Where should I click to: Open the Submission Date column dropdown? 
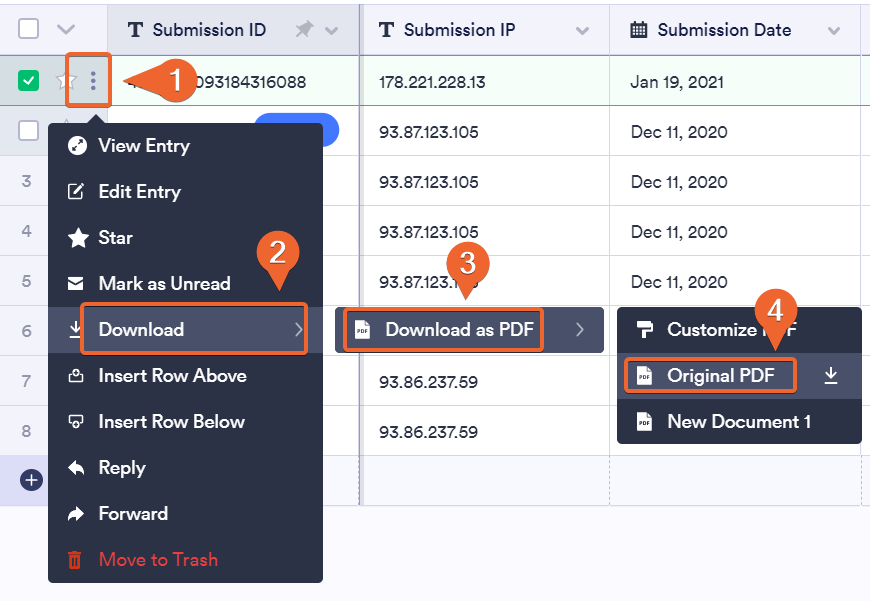coord(835,29)
